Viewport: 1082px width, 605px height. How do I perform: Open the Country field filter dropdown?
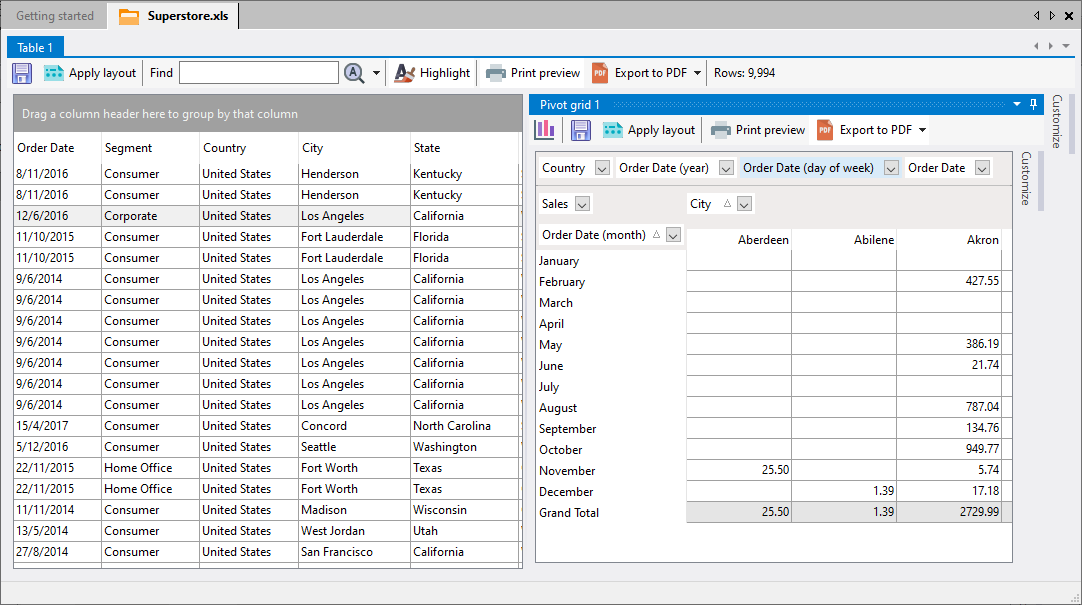coord(602,168)
